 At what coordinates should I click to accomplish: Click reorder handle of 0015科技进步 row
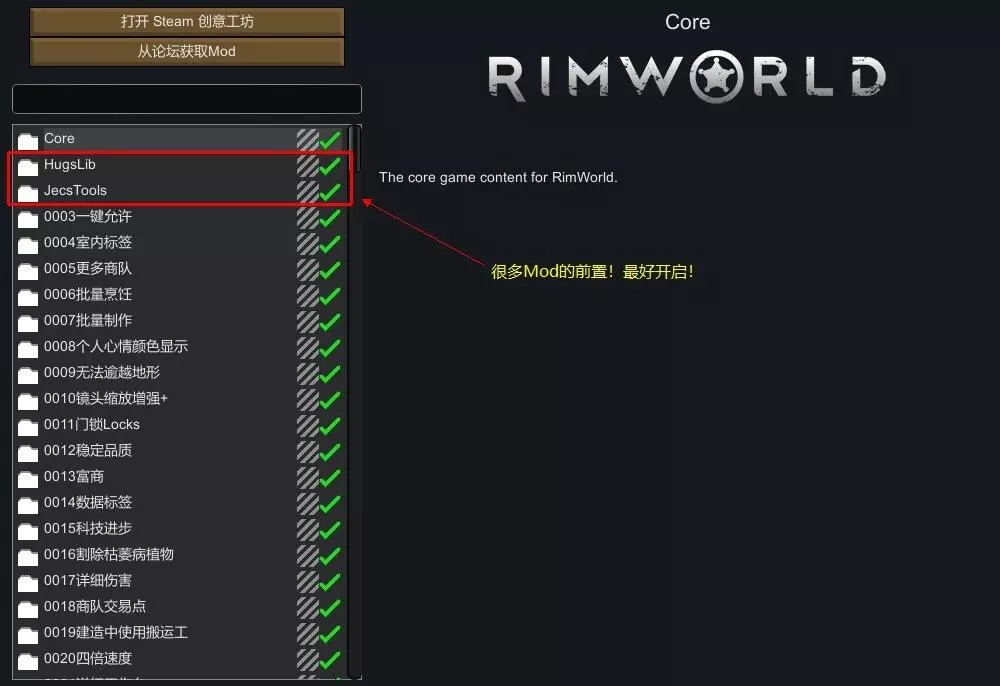coord(307,530)
